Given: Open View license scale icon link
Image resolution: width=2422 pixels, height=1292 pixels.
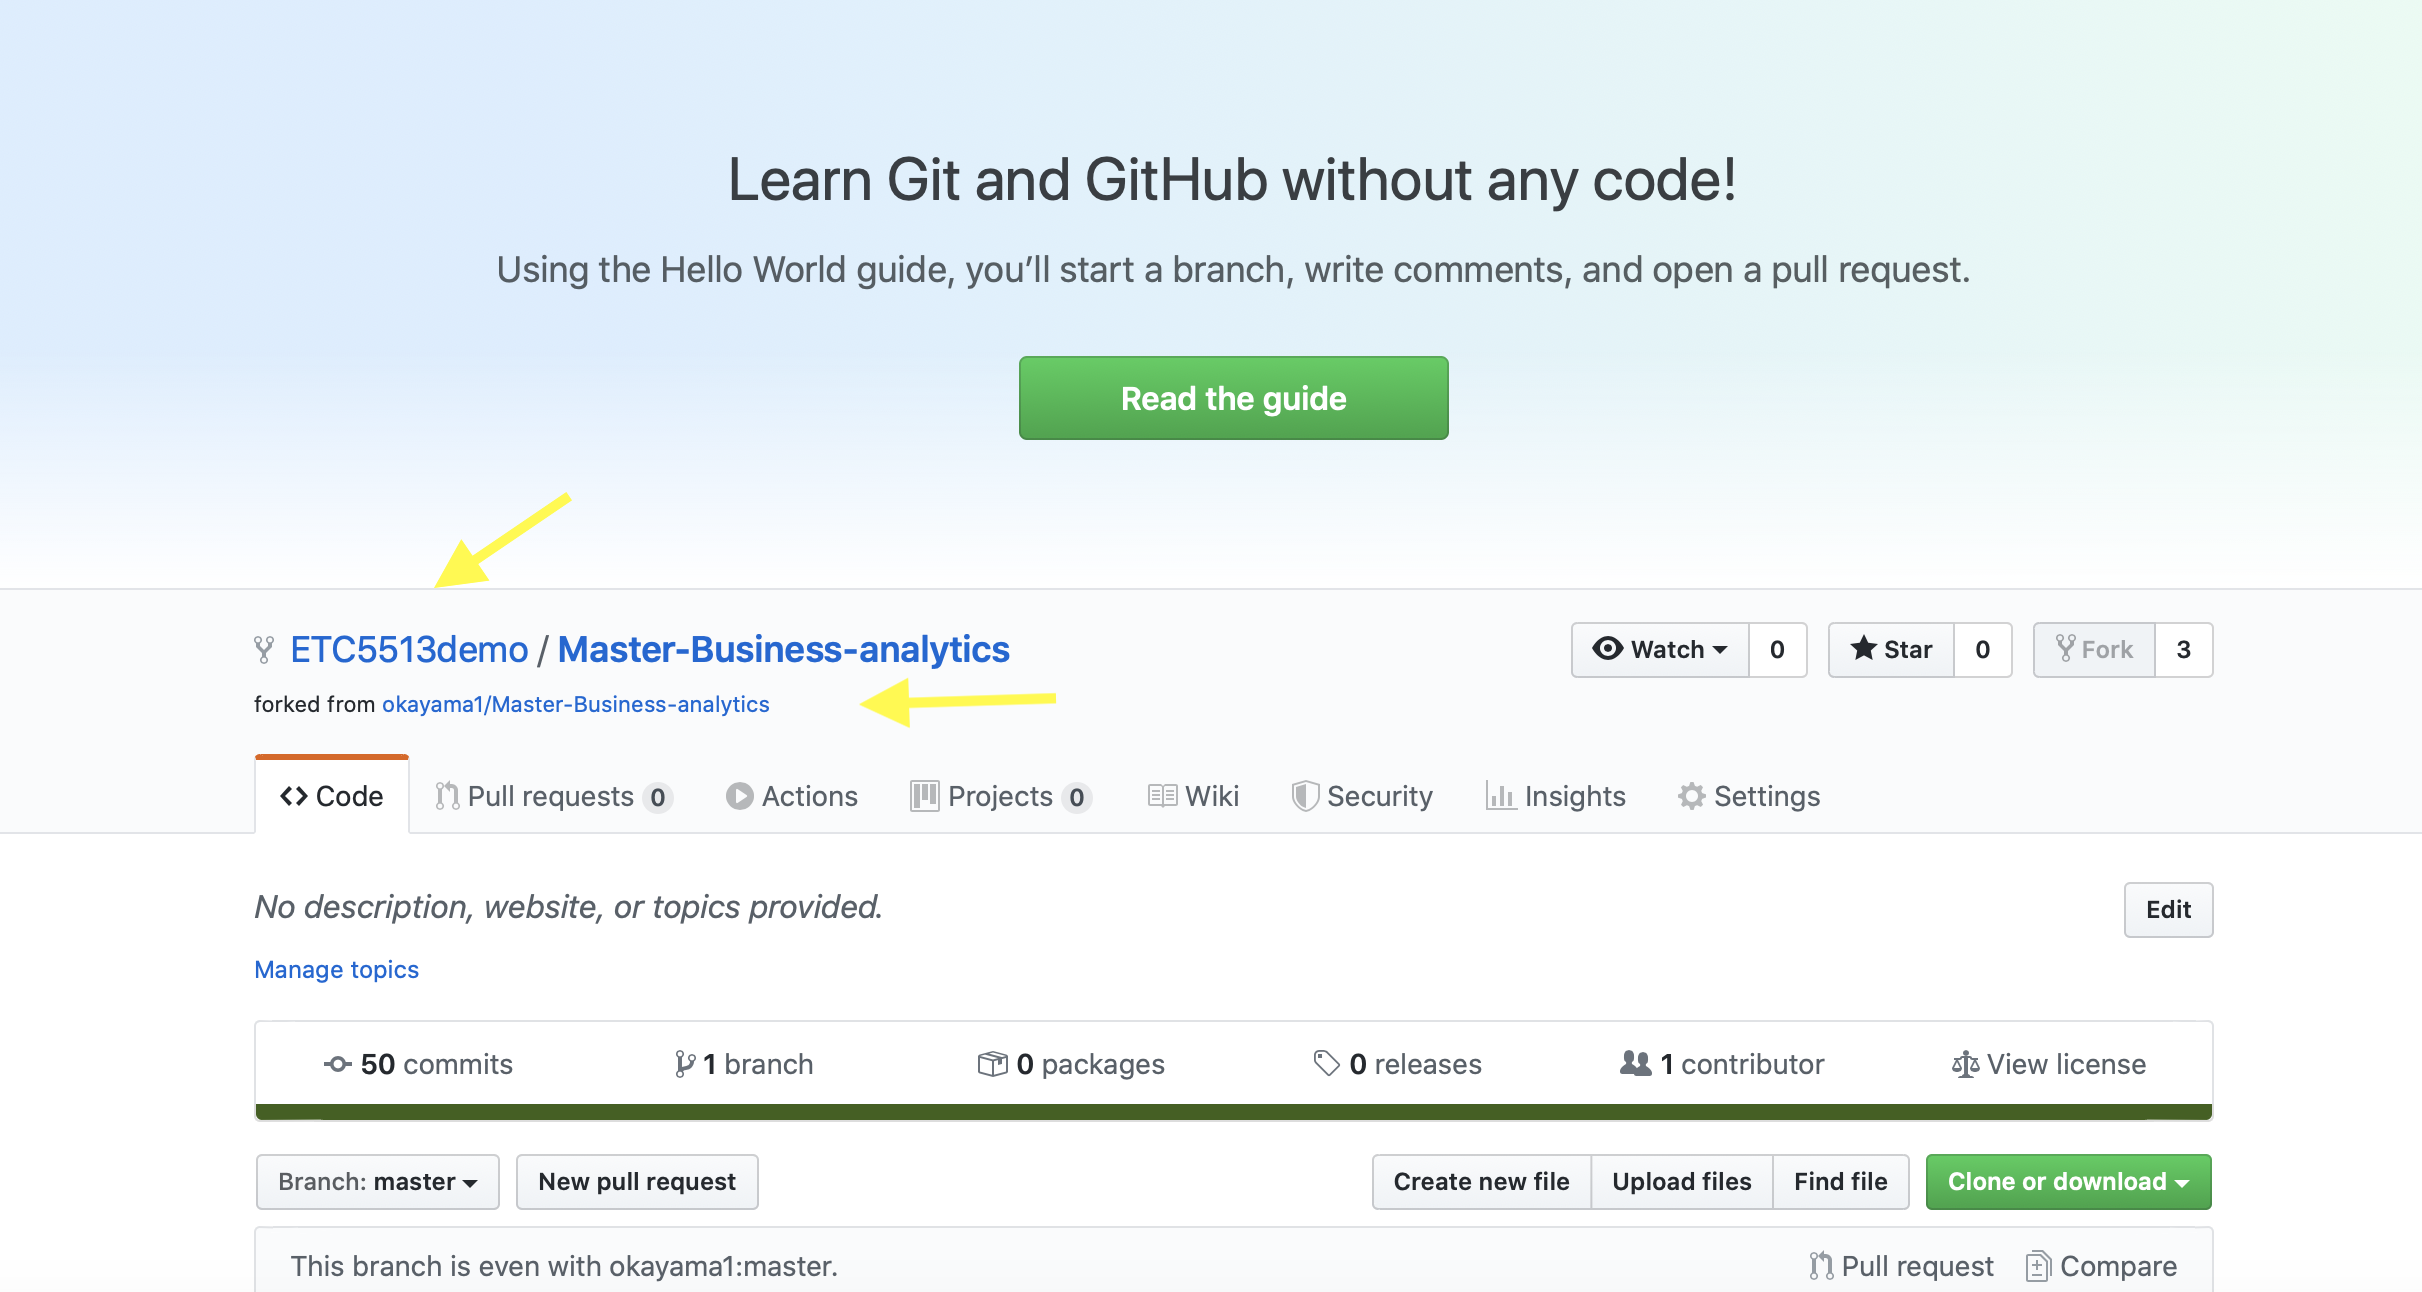Looking at the screenshot, I should click(x=2048, y=1064).
